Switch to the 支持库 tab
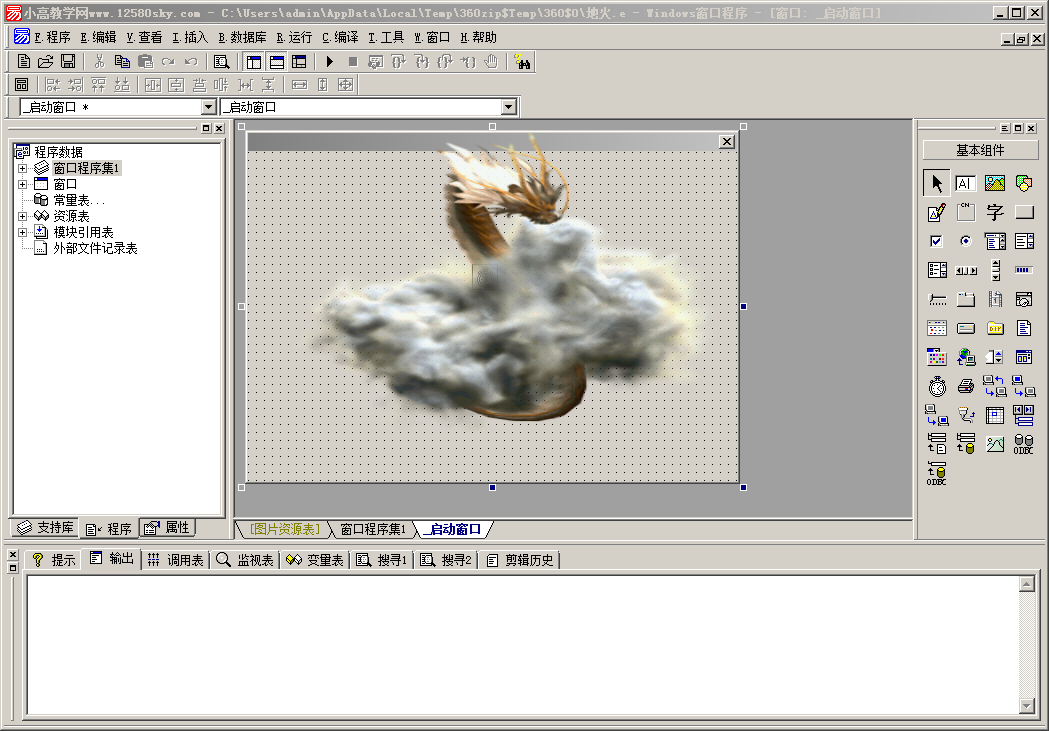The height and width of the screenshot is (731, 1049). (x=45, y=528)
